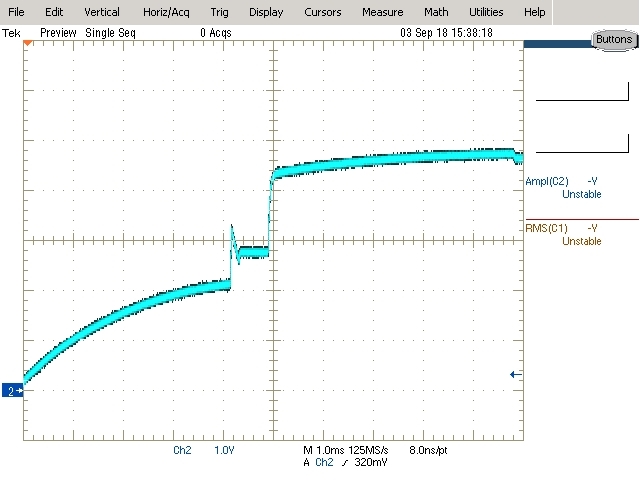Select the channel 2 ground reference marker
Screen dimensions: 640x480
[12, 391]
